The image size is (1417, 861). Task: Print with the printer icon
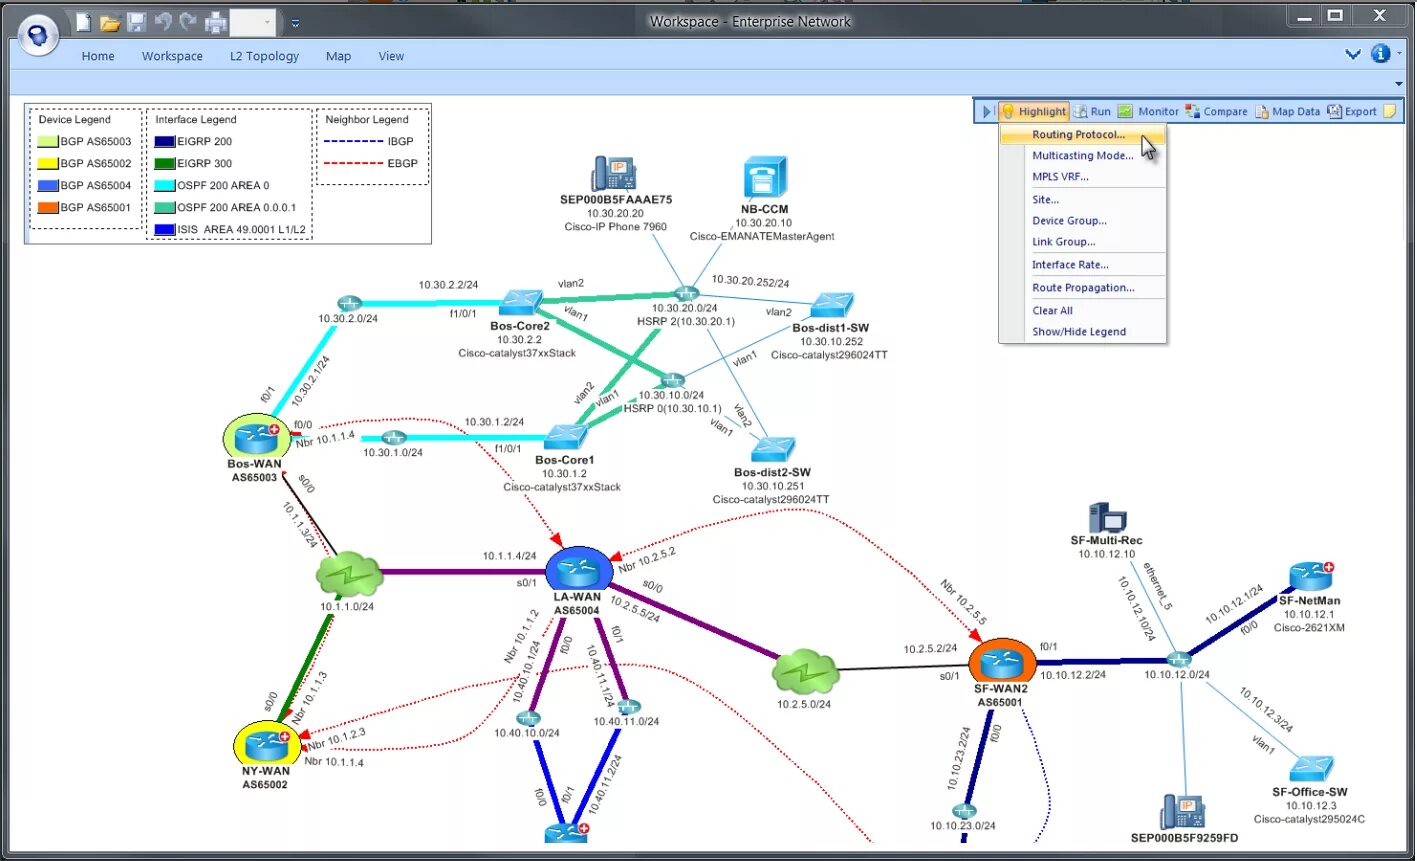point(215,21)
